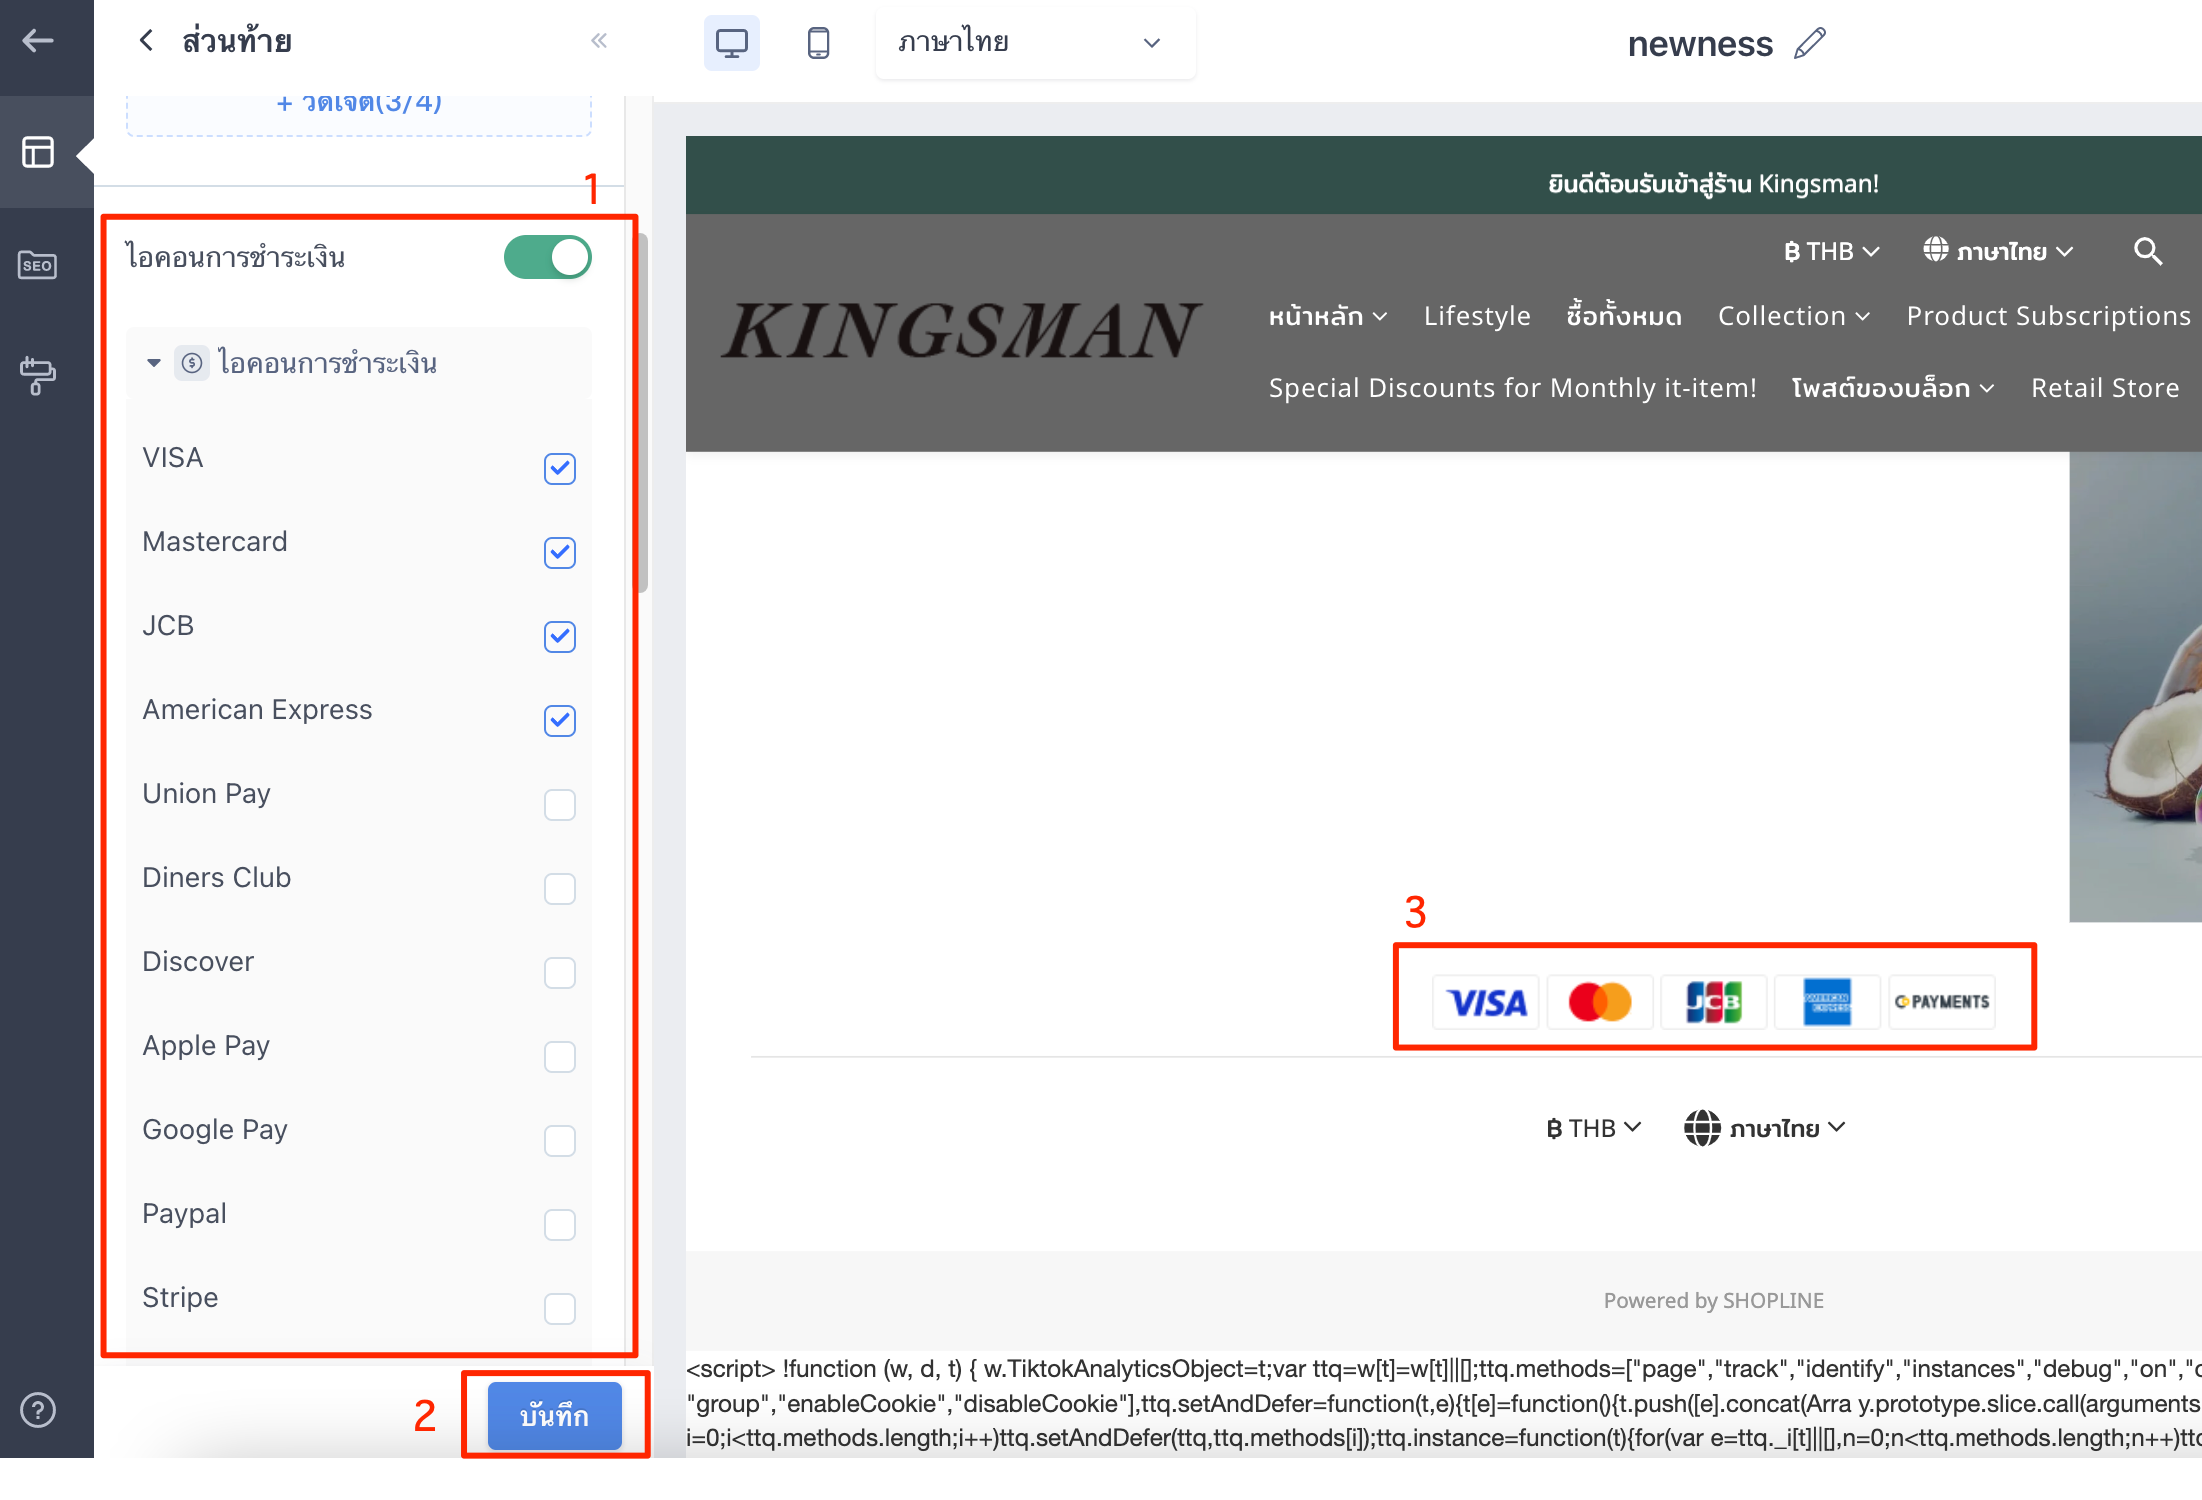The height and width of the screenshot is (1500, 2202).
Task: Click the Payments badge icon in footer
Action: [x=1941, y=1001]
